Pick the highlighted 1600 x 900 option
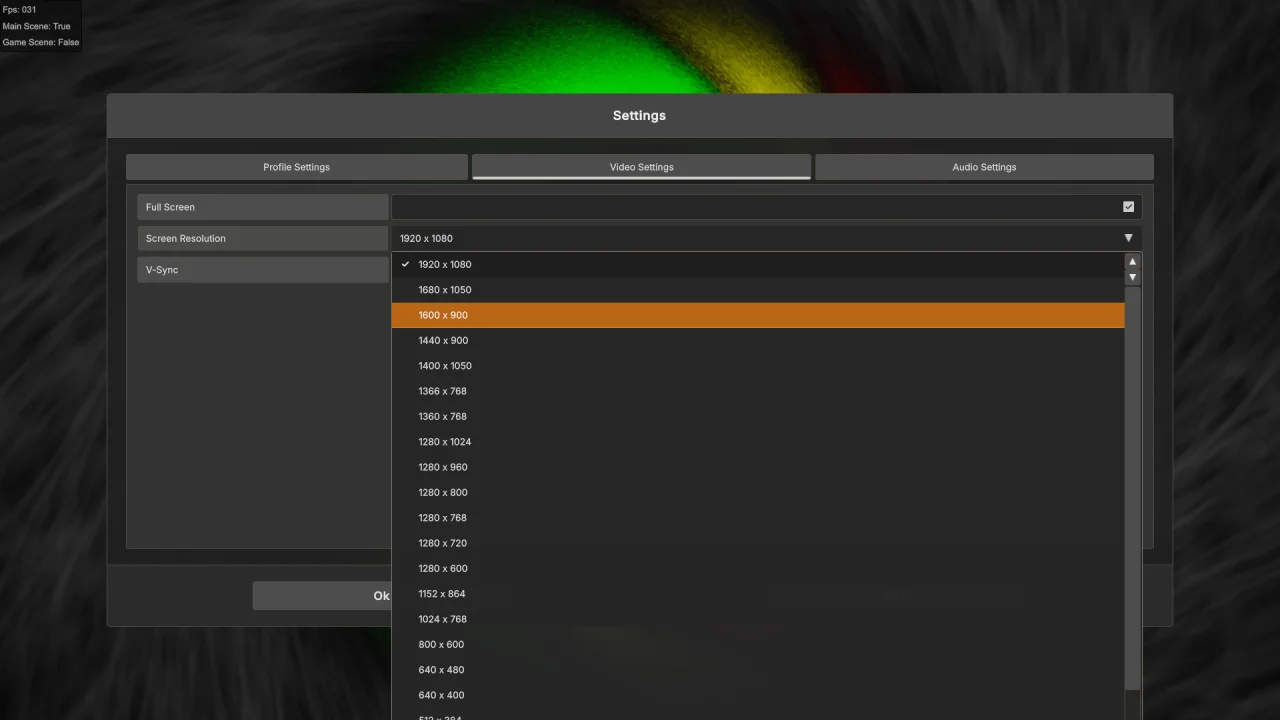 tap(758, 315)
